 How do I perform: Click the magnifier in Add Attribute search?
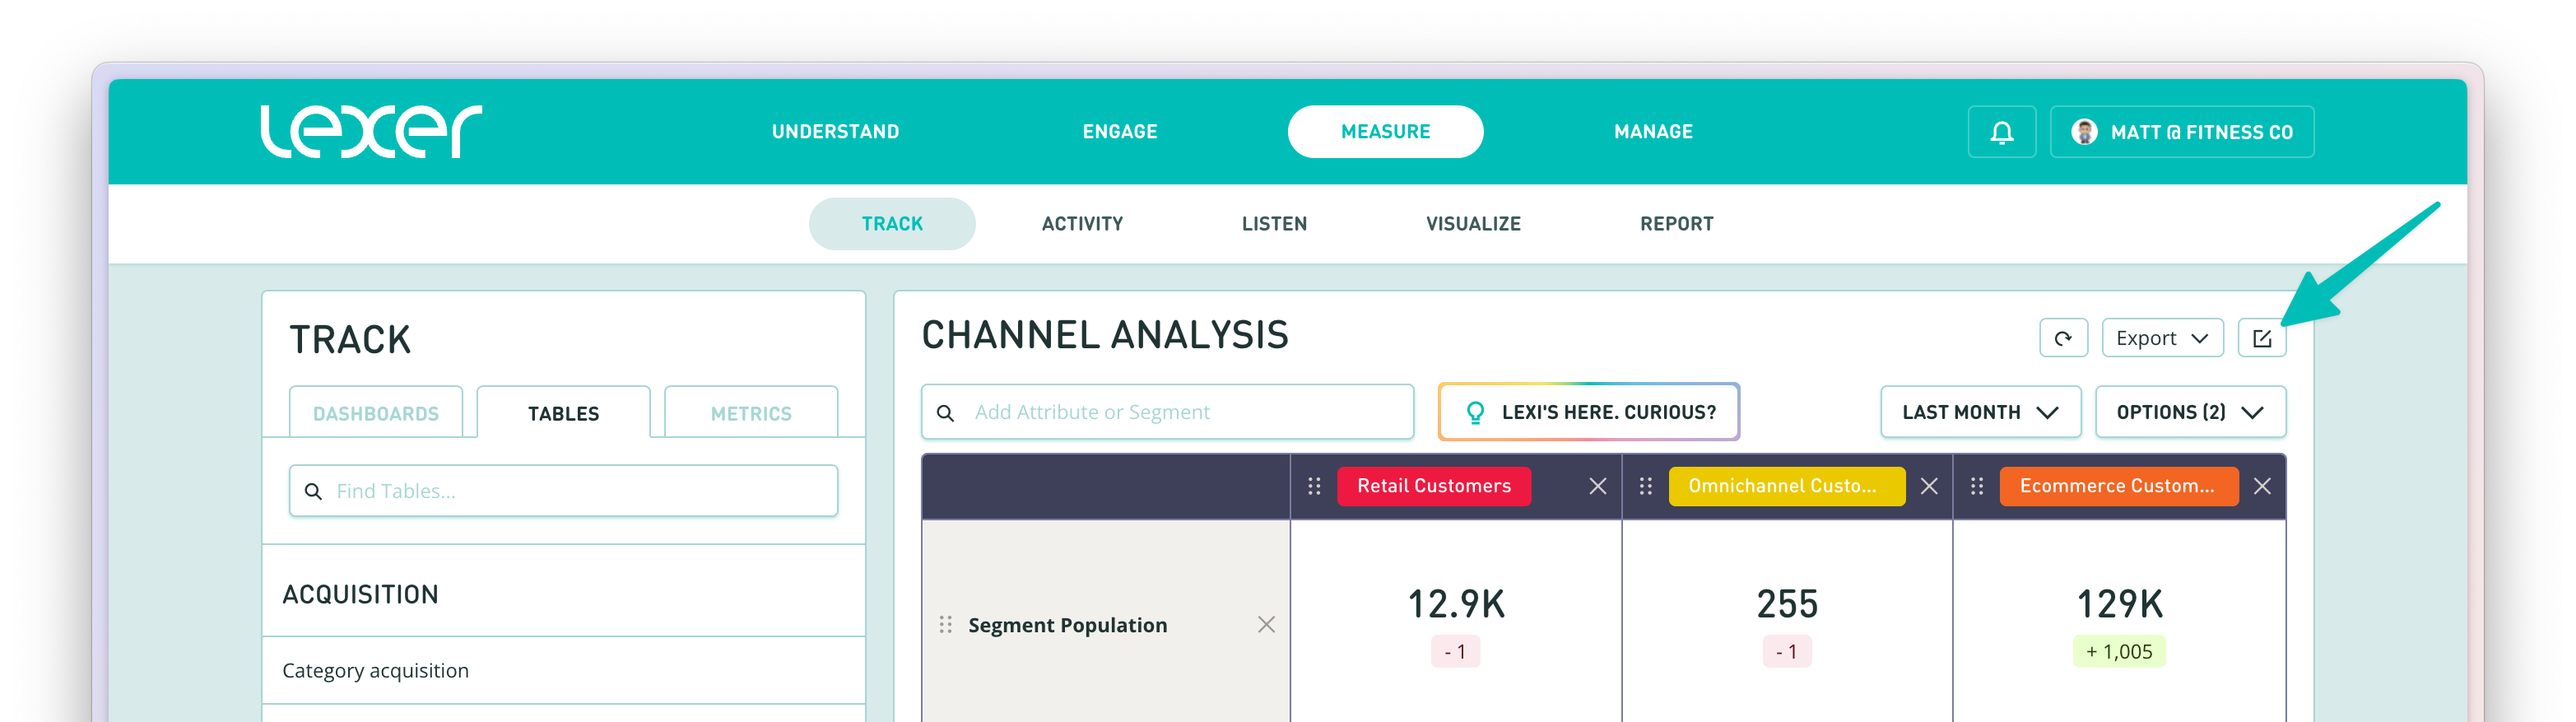coord(945,412)
